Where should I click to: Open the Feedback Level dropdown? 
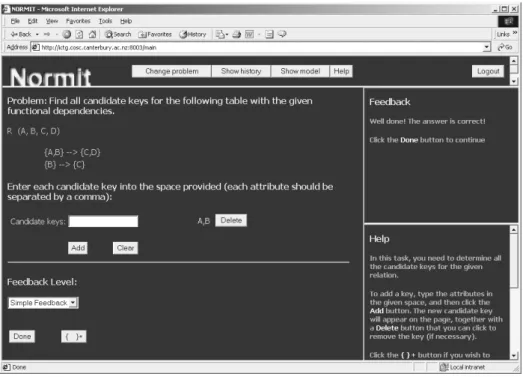coord(43,303)
